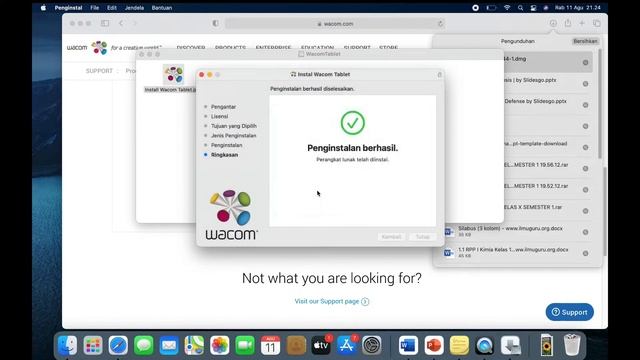Open Apple TV from the Dock

click(x=321, y=345)
